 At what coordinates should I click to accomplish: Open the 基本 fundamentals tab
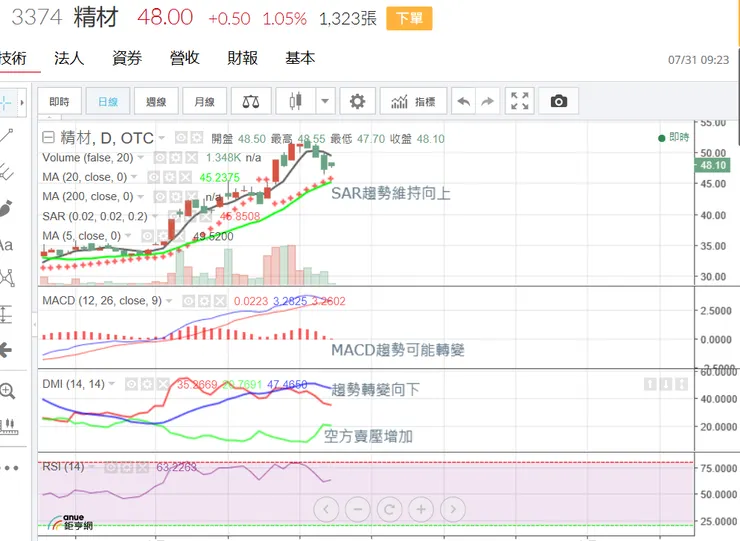pos(300,58)
